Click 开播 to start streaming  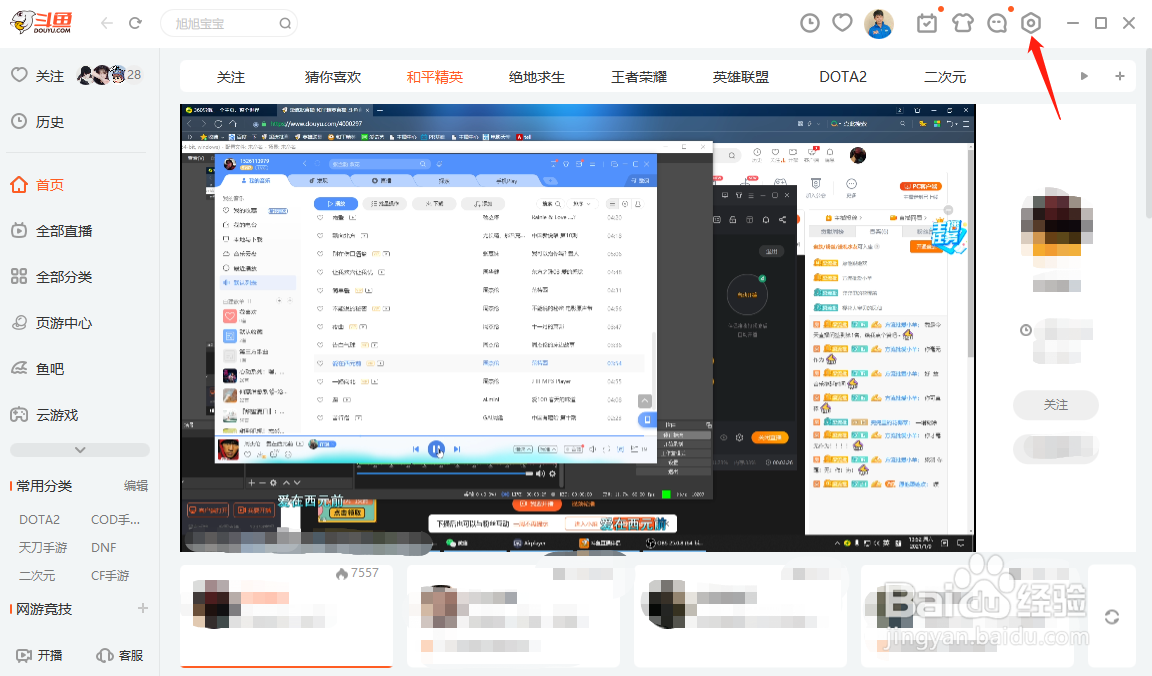[40, 655]
